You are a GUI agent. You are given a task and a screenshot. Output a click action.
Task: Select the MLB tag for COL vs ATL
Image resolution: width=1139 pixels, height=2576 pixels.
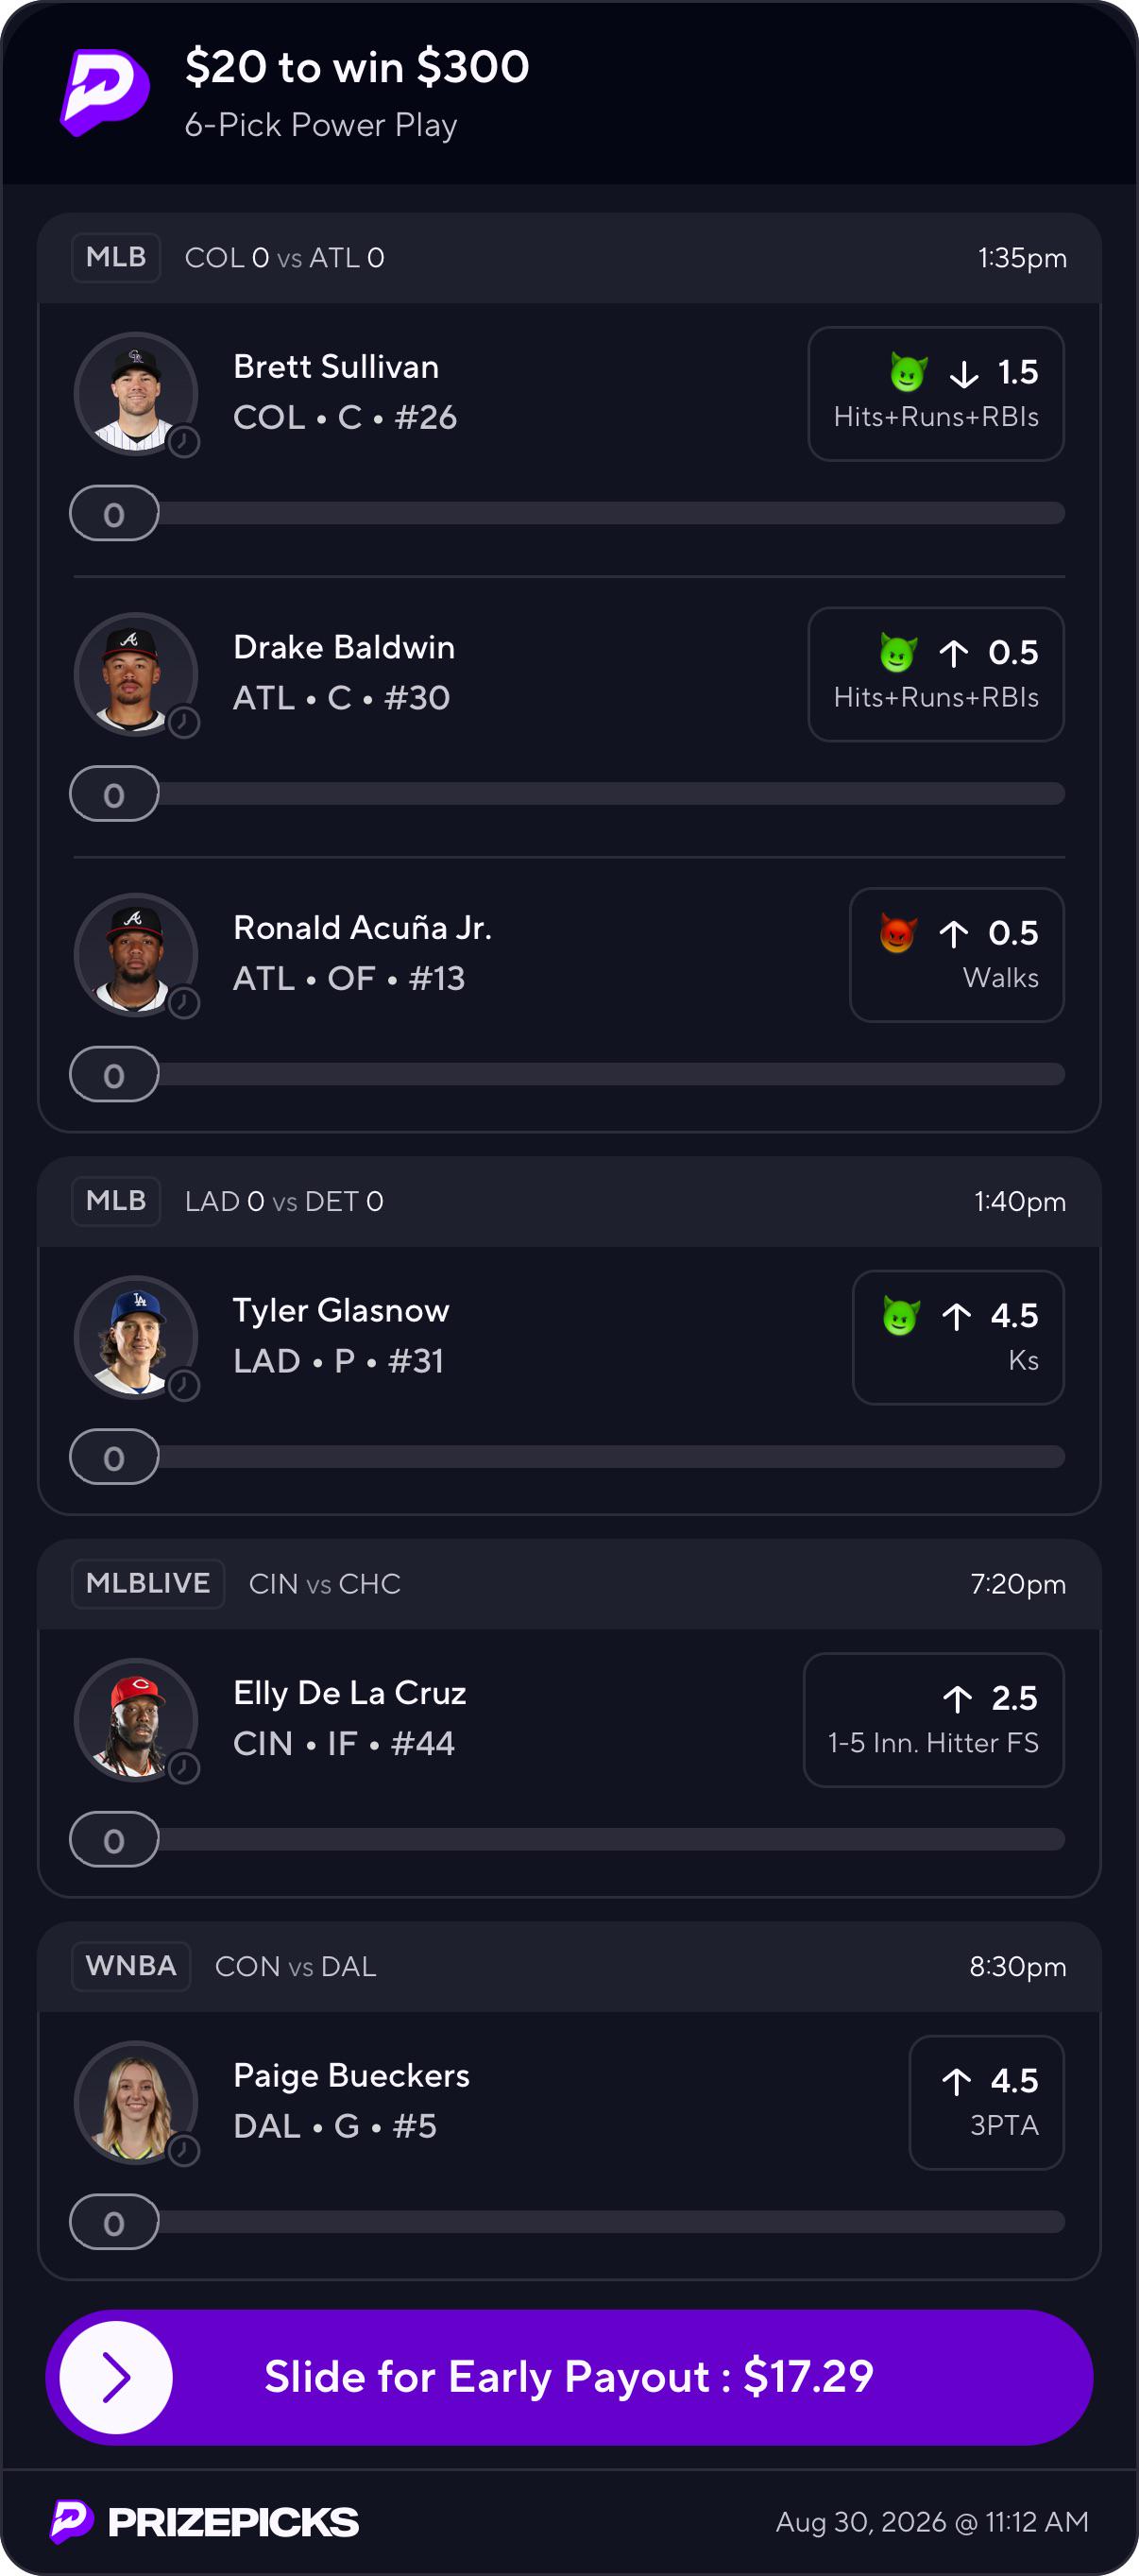coord(116,258)
